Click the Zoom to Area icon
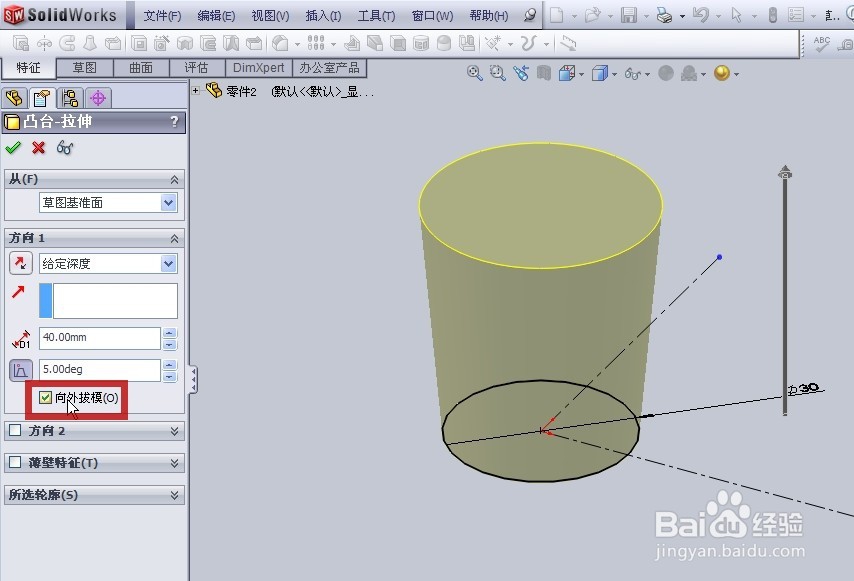The image size is (854, 581). click(x=497, y=73)
